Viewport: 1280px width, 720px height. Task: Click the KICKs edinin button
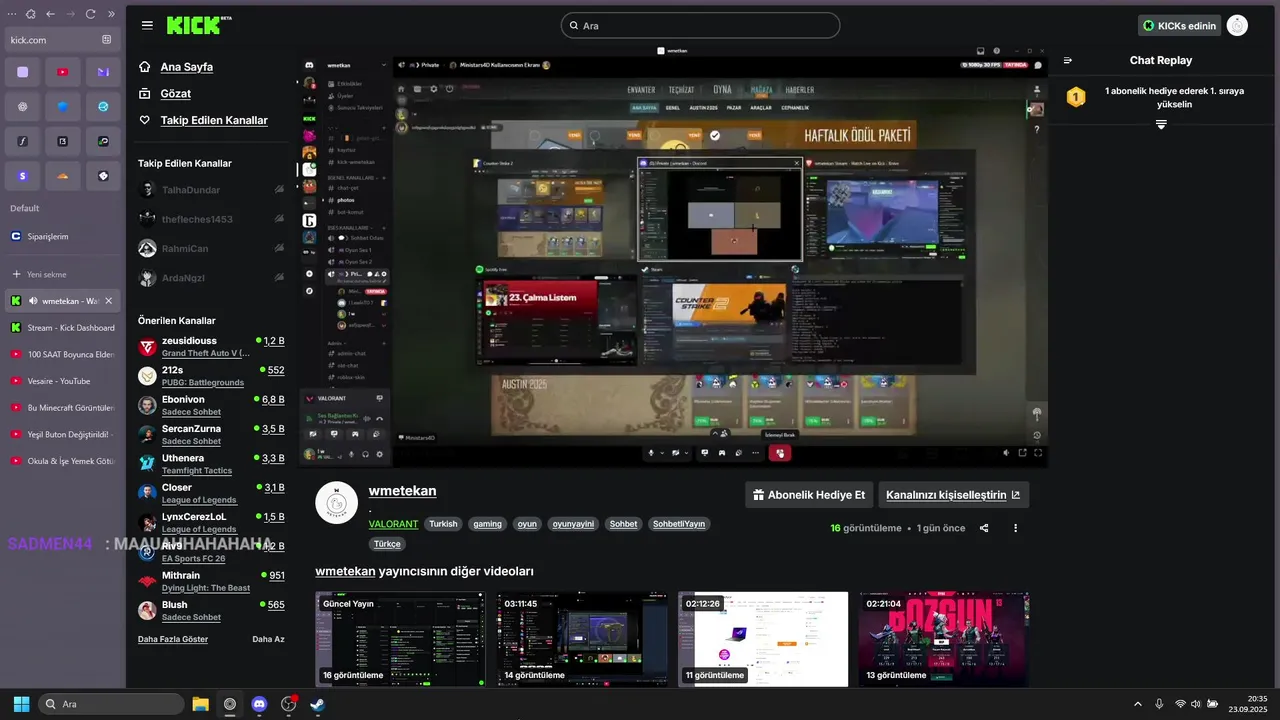[x=1180, y=25]
